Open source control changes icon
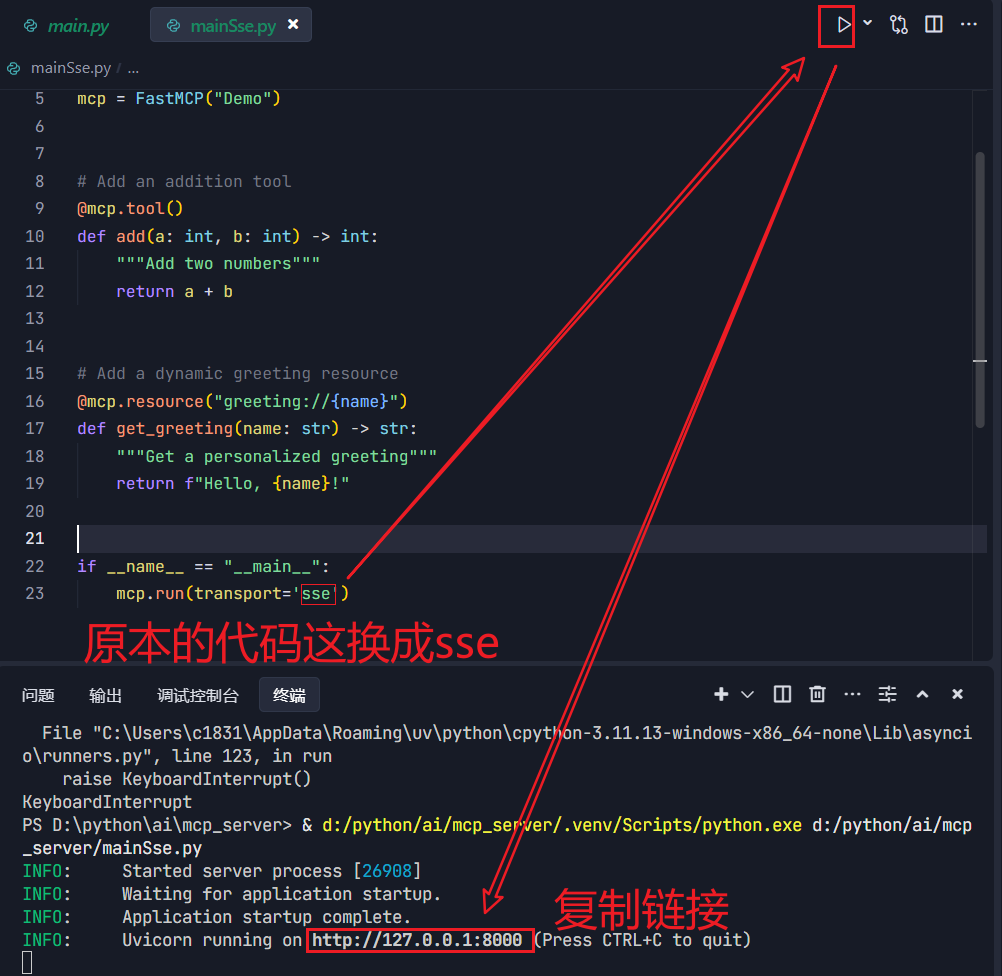The width and height of the screenshot is (1002, 976). 898,25
